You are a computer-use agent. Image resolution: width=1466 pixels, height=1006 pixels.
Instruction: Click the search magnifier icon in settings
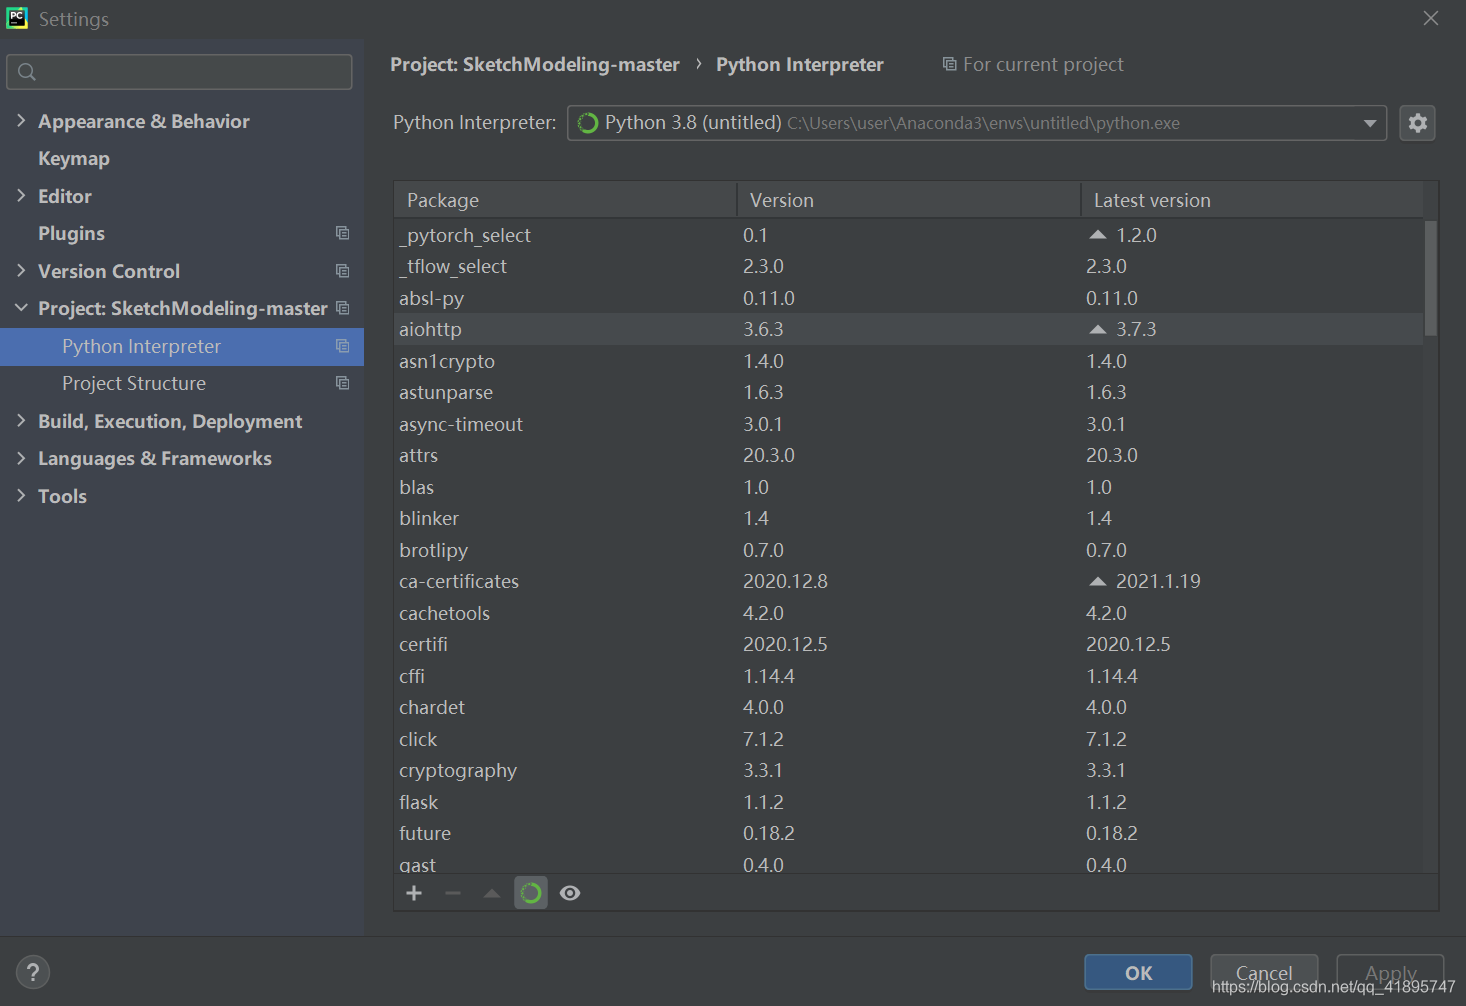tap(27, 72)
